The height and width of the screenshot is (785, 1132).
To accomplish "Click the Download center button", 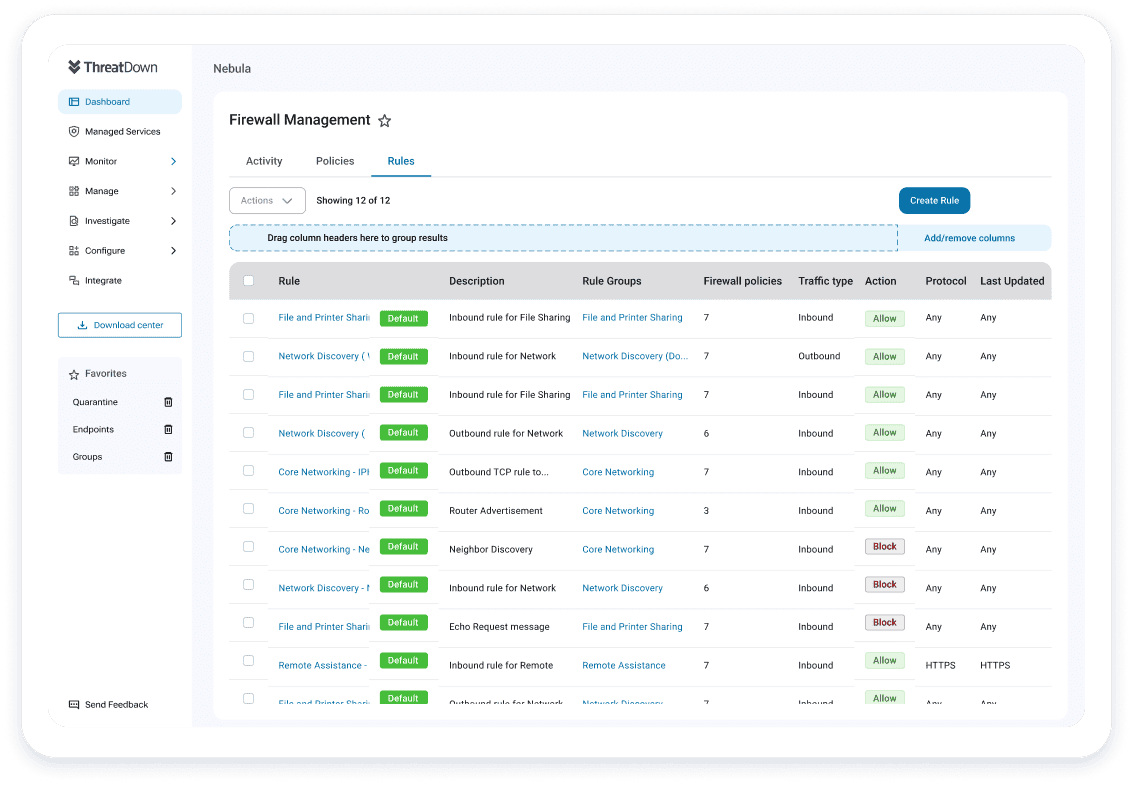I will 120,325.
